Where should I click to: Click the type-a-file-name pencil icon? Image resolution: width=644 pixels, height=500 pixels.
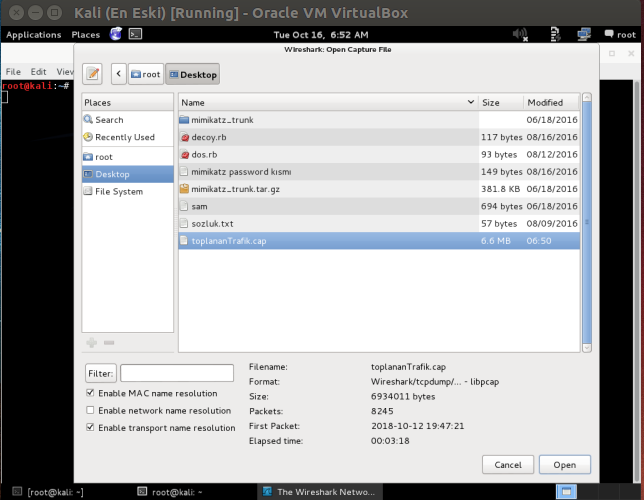point(92,74)
